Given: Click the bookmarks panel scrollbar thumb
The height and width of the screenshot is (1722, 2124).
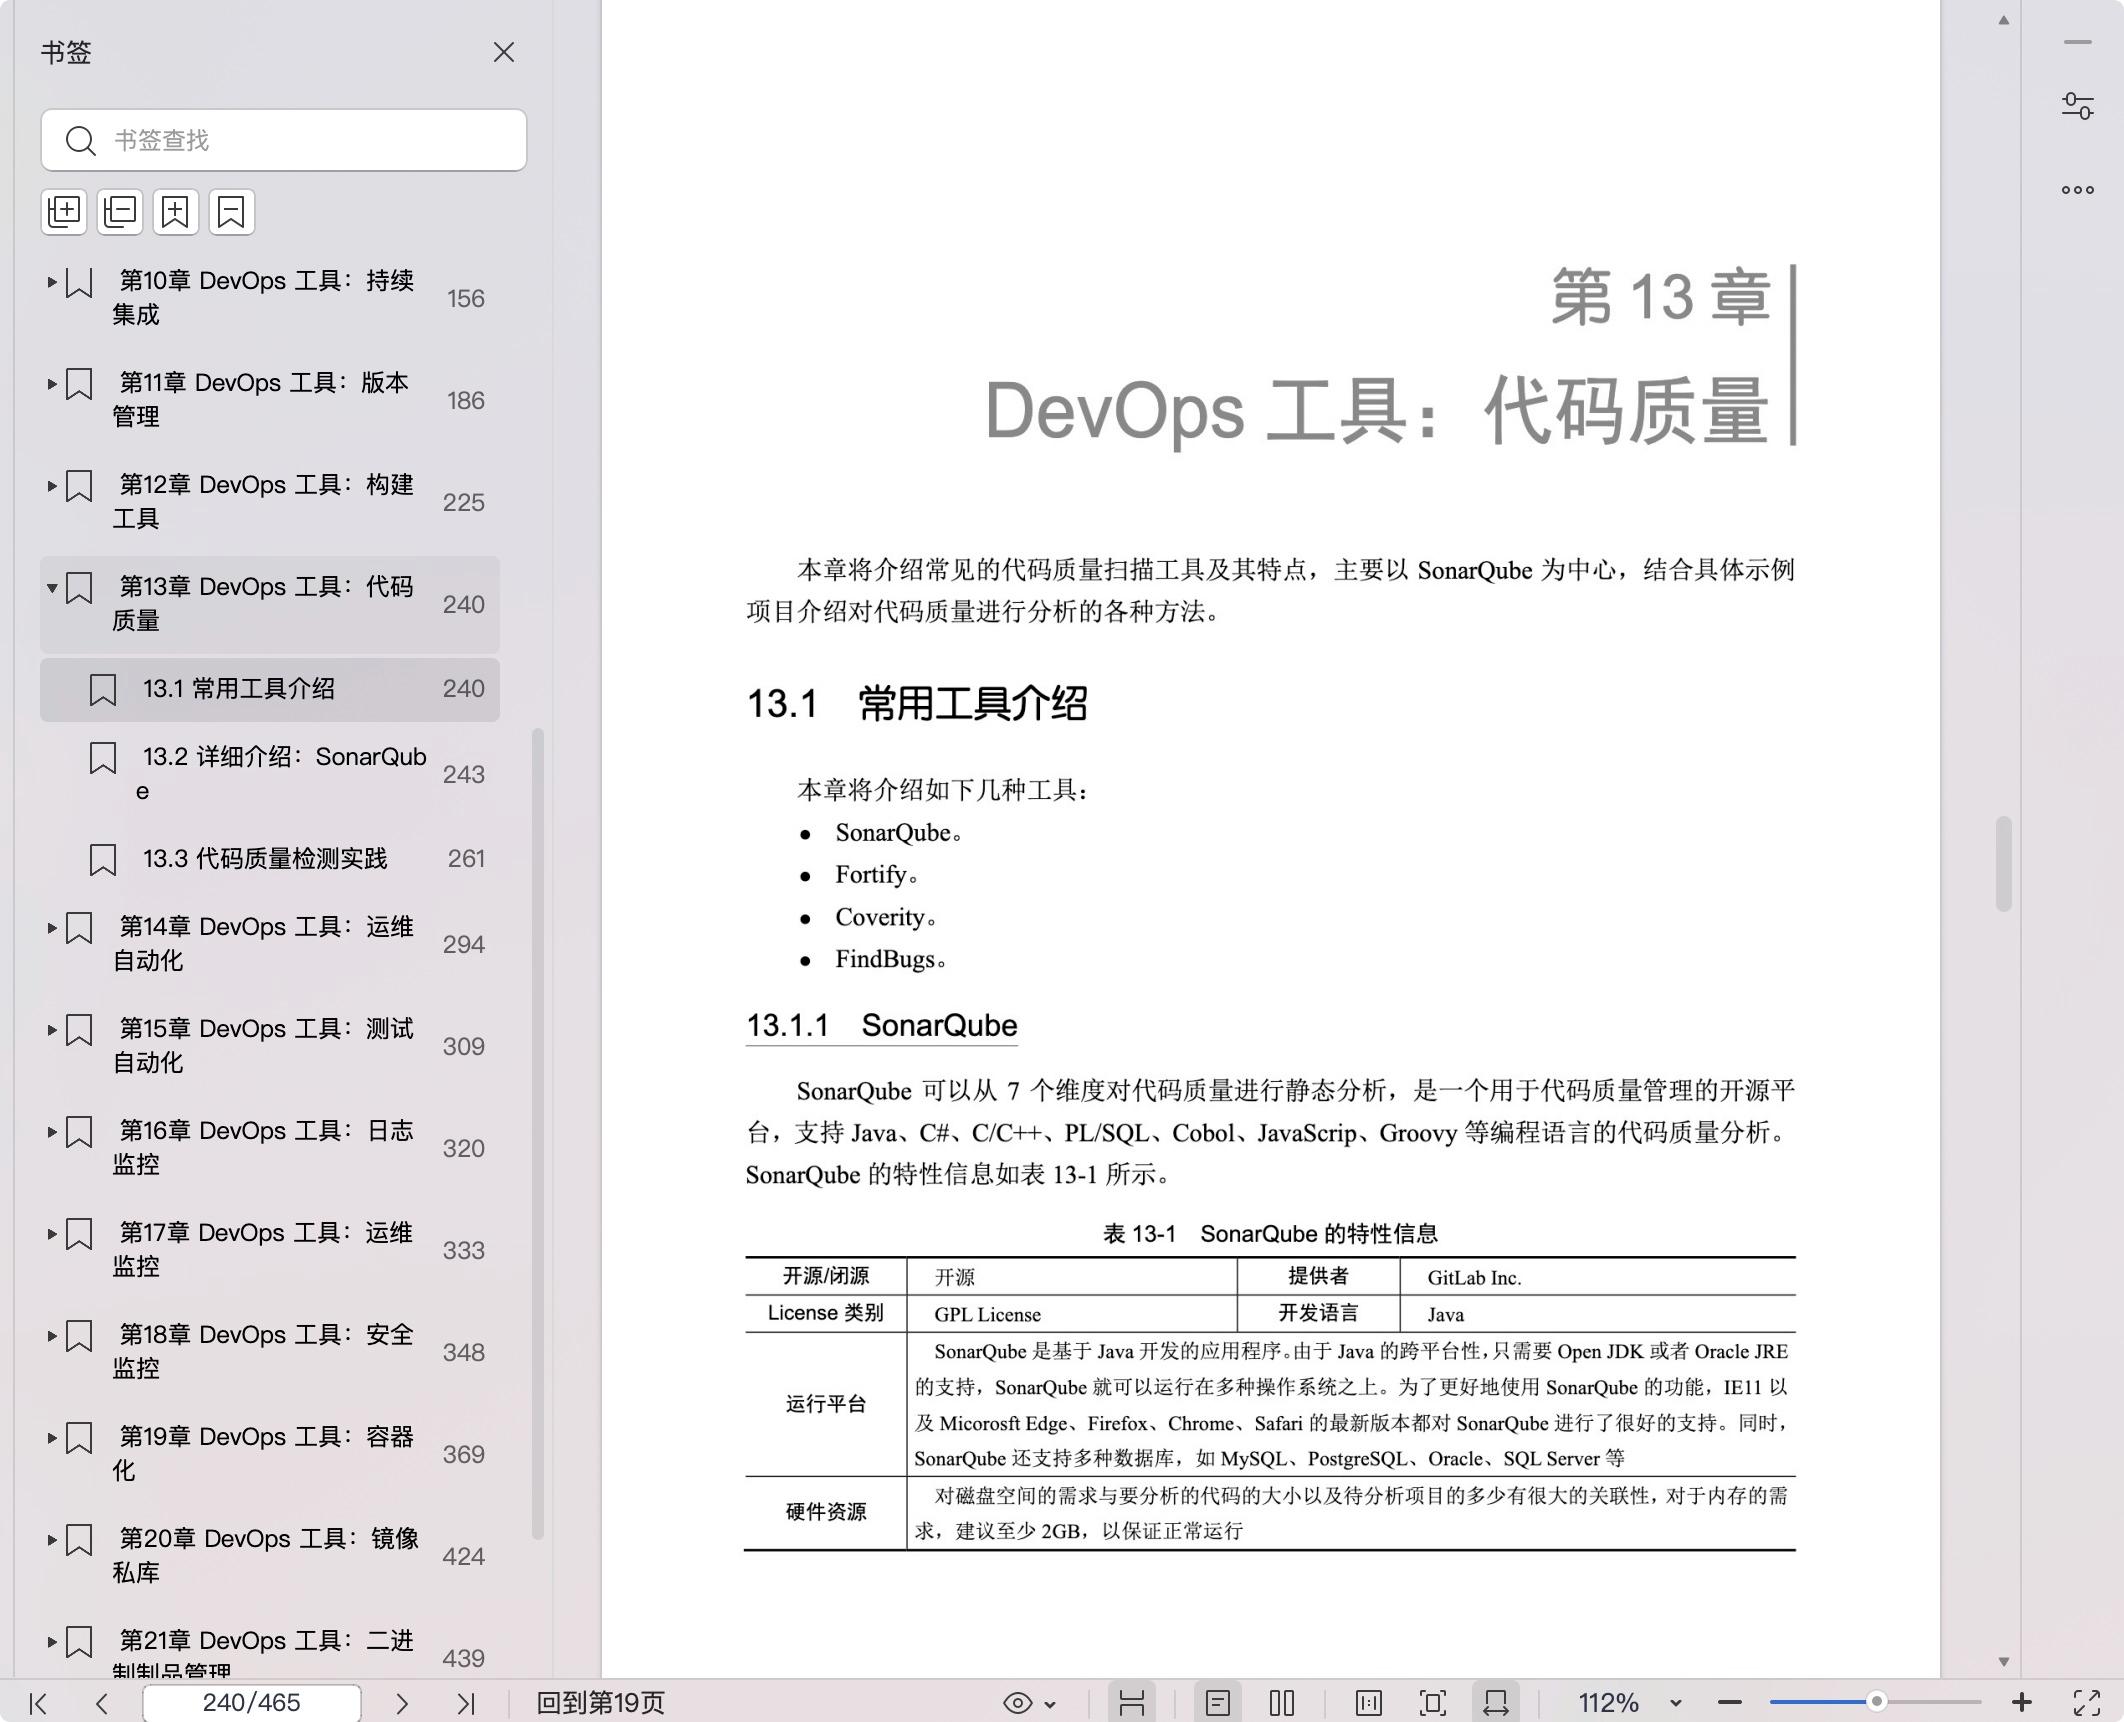Looking at the screenshot, I should click(x=538, y=1134).
